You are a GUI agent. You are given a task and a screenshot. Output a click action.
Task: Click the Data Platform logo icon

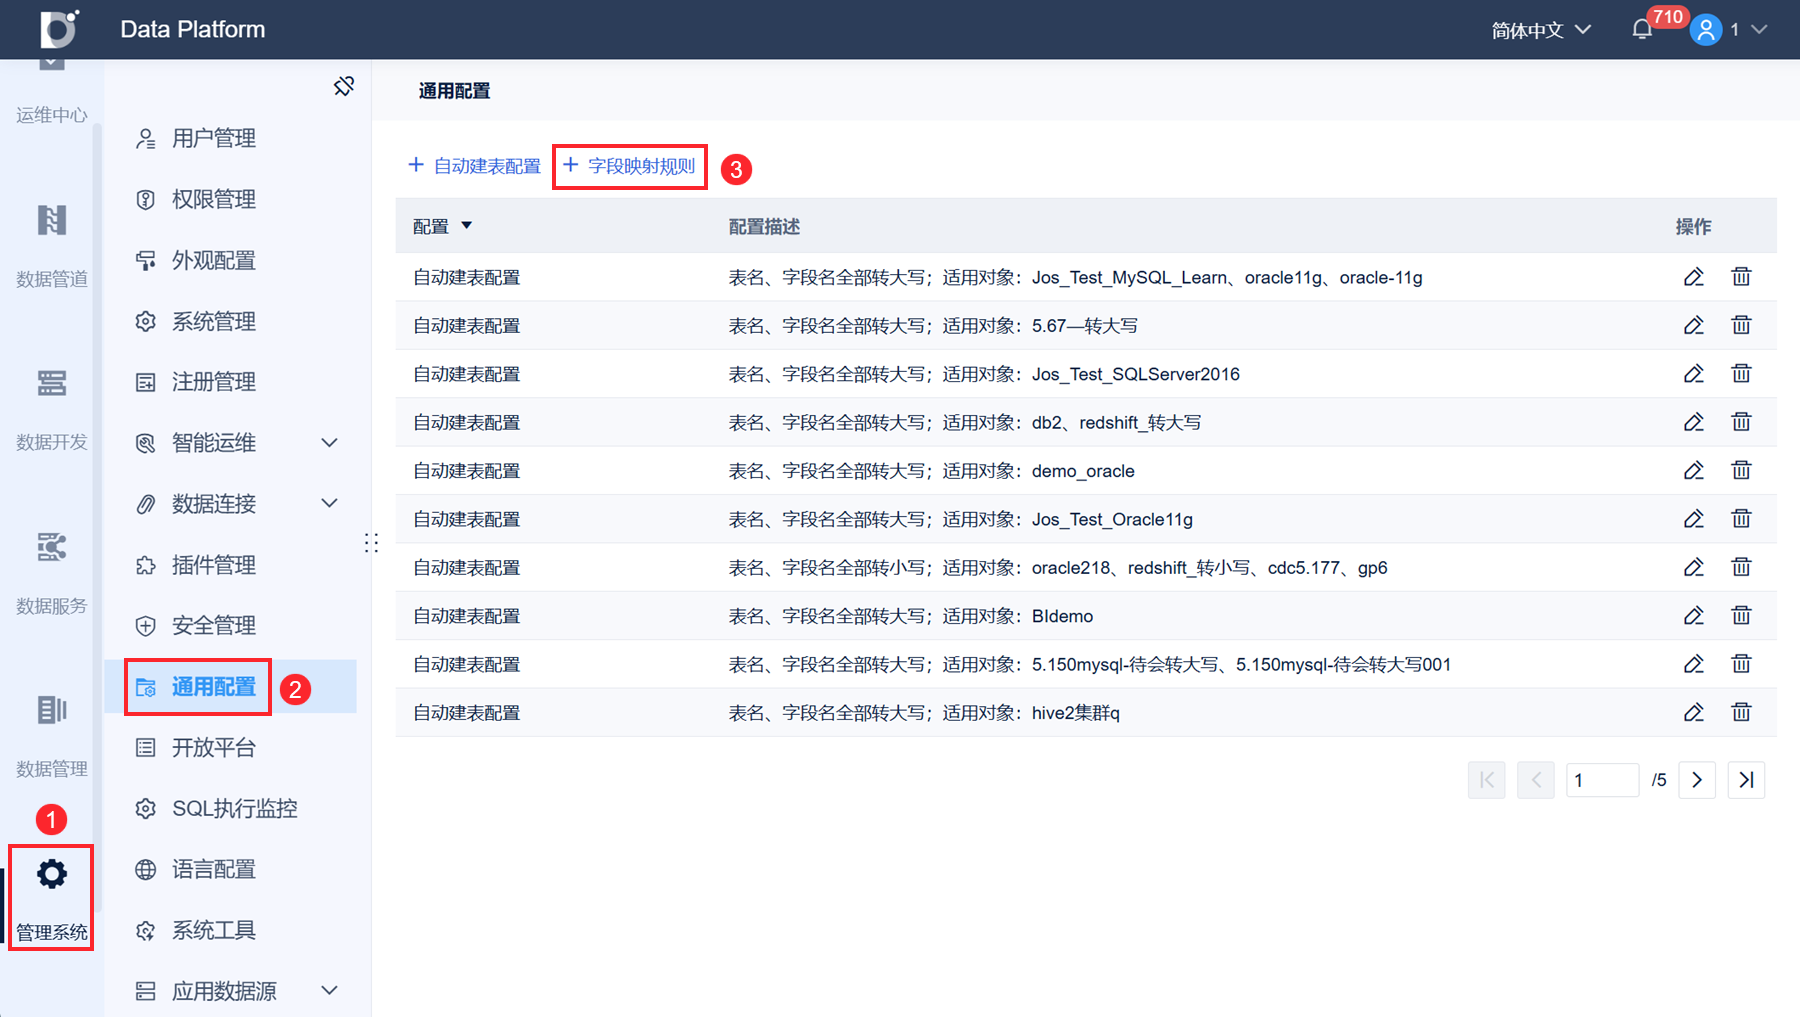point(59,29)
